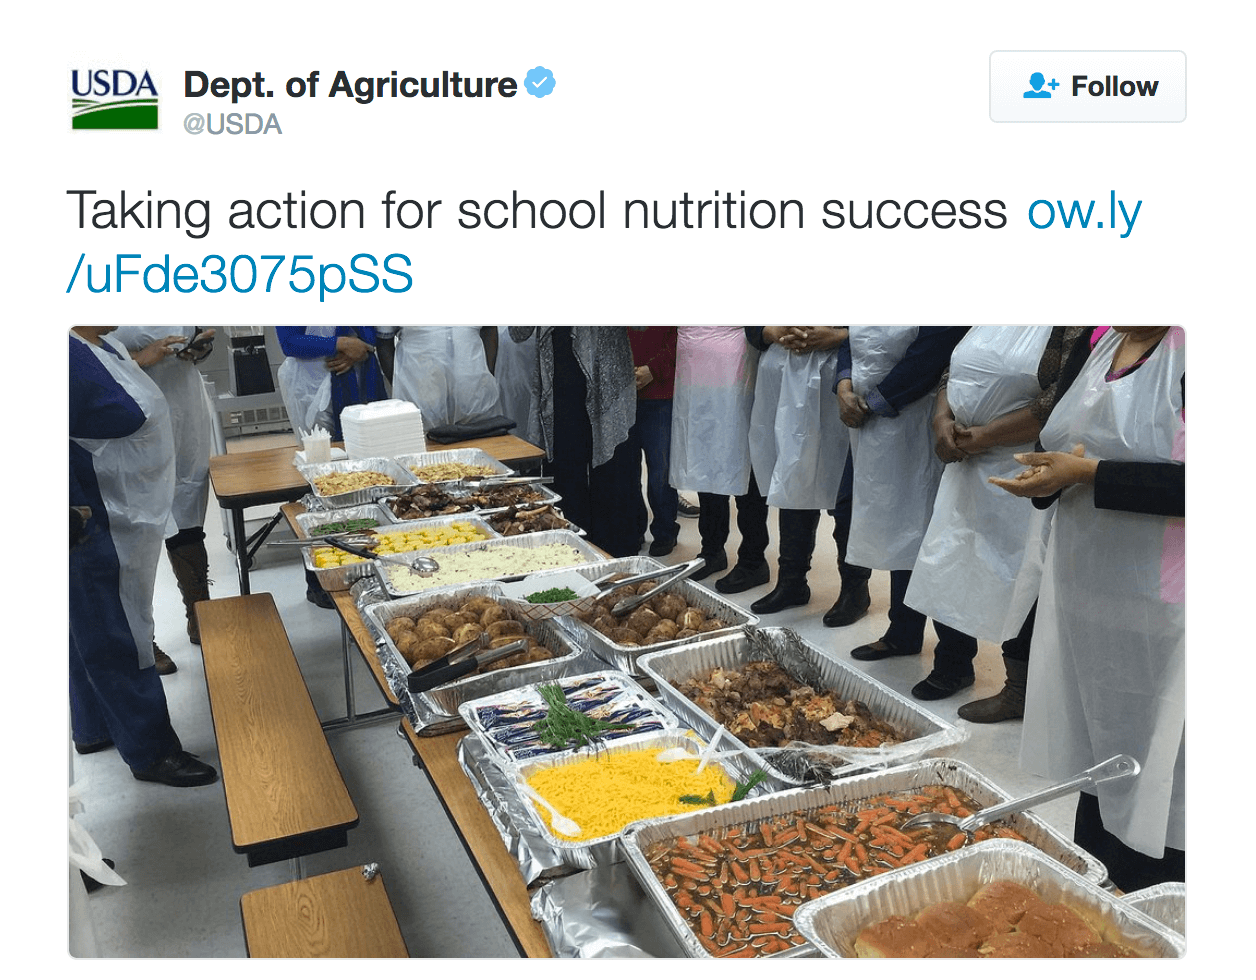Viewport: 1256px width, 980px height.
Task: Follow the Dept. of Agriculture account
Action: [1087, 87]
